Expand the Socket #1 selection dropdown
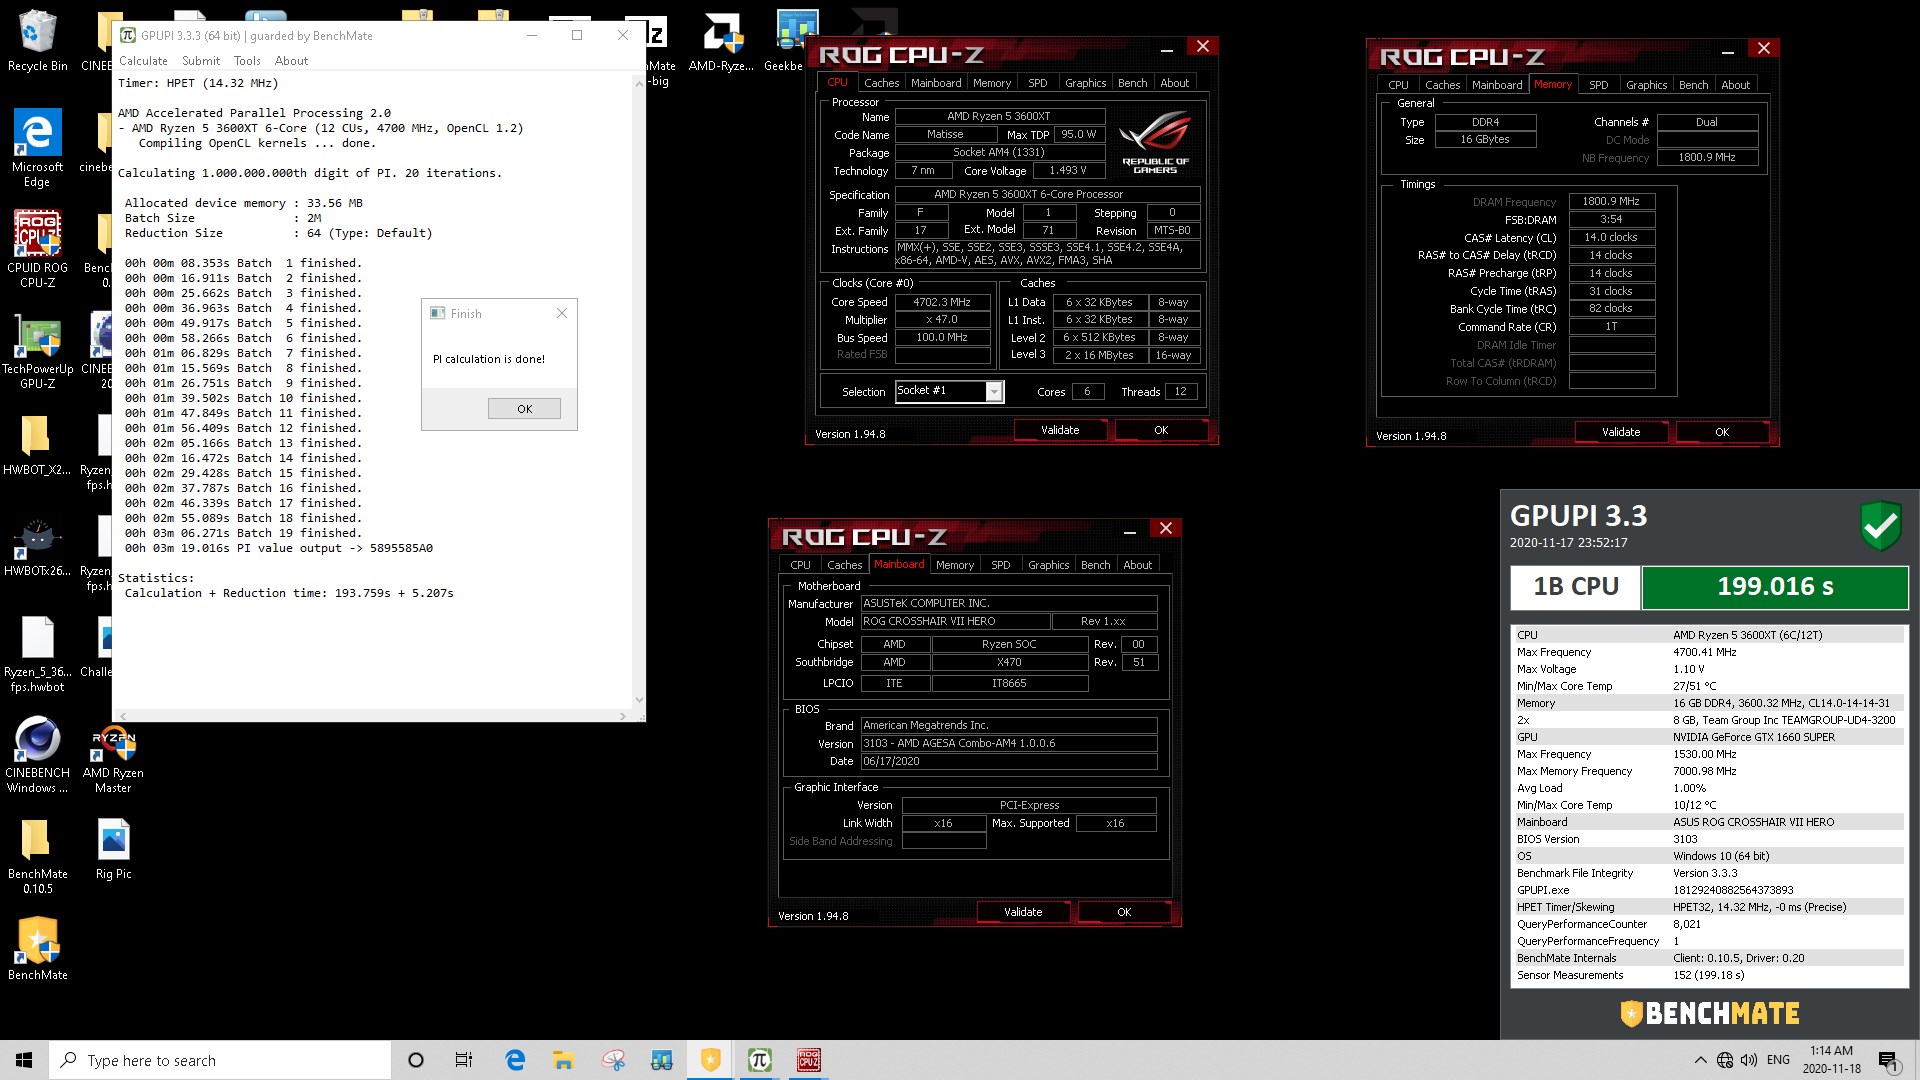 click(994, 392)
